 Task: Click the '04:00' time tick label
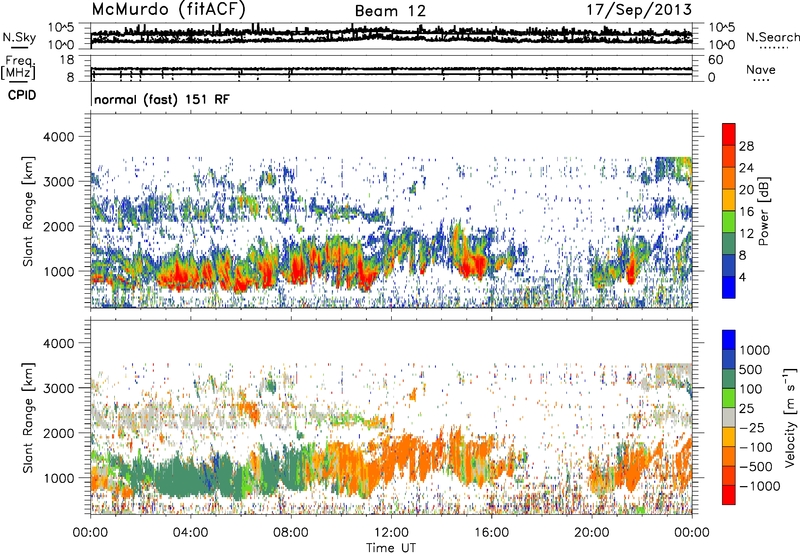(190, 533)
